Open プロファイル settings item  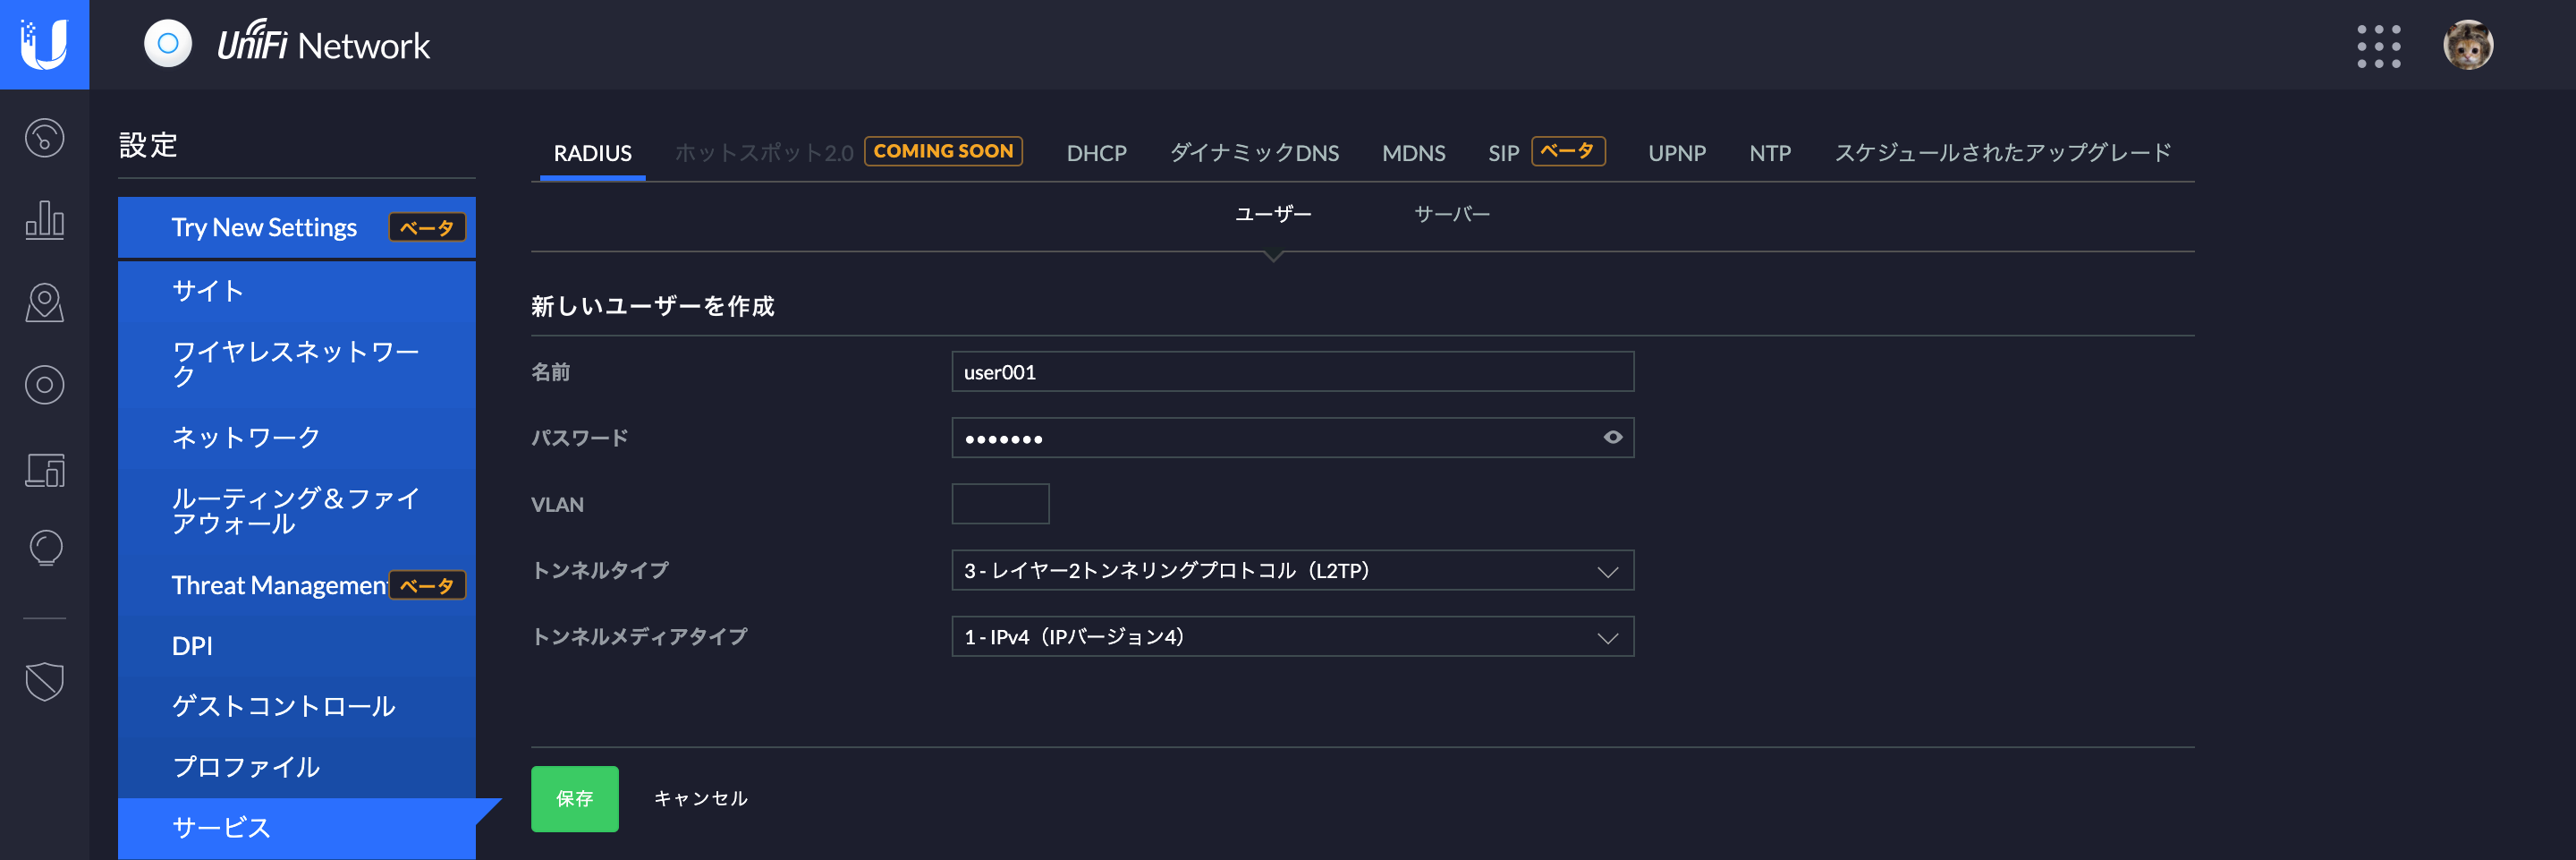296,767
